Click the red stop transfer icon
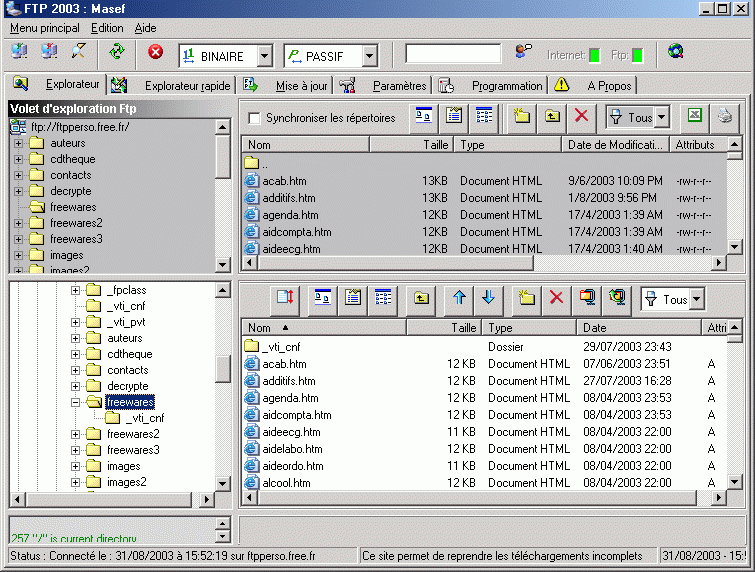The height and width of the screenshot is (572, 755). 155,52
